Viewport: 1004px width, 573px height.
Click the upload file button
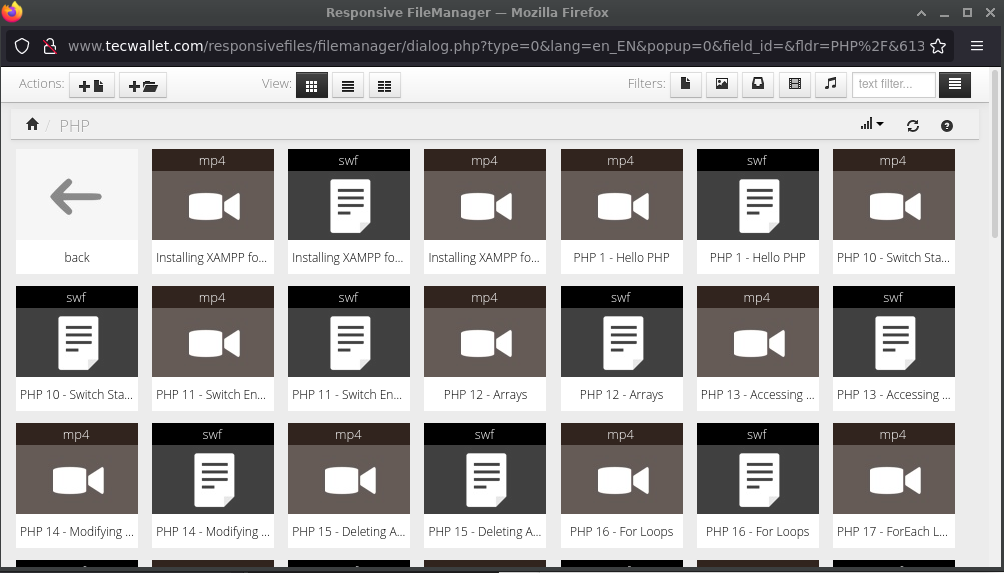(91, 85)
